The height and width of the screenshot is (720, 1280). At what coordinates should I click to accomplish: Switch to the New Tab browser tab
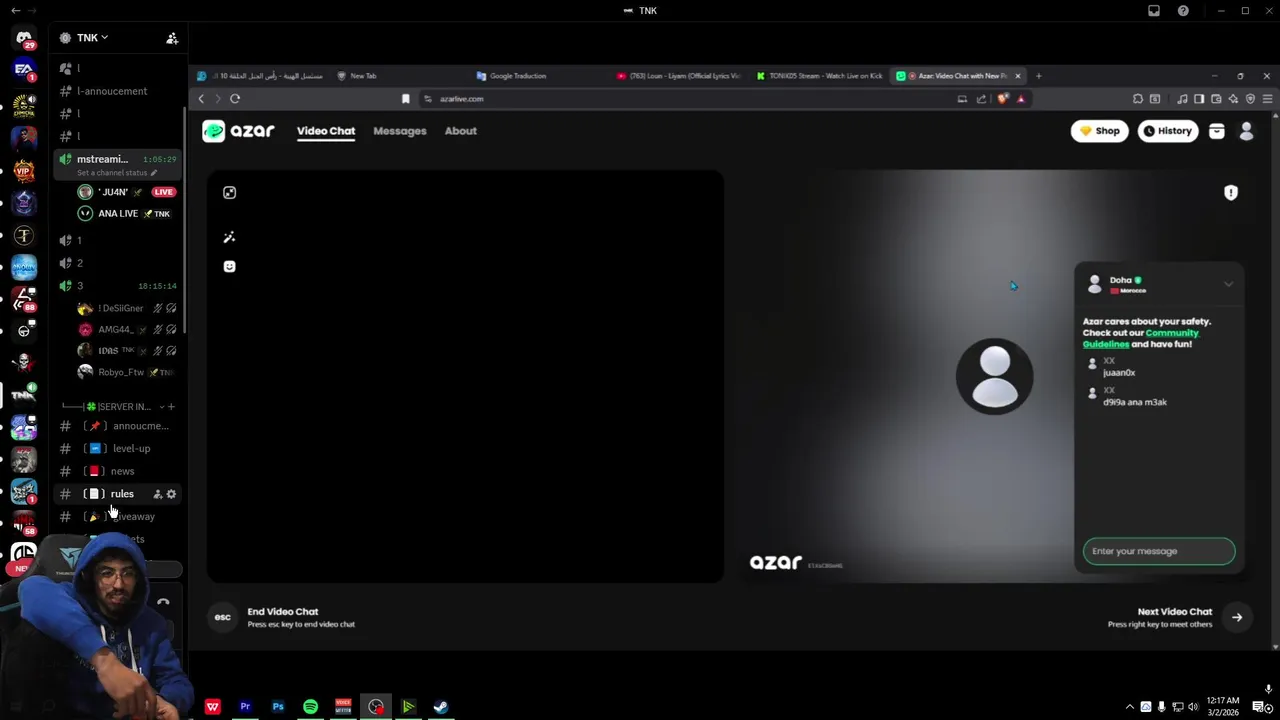[x=357, y=76]
